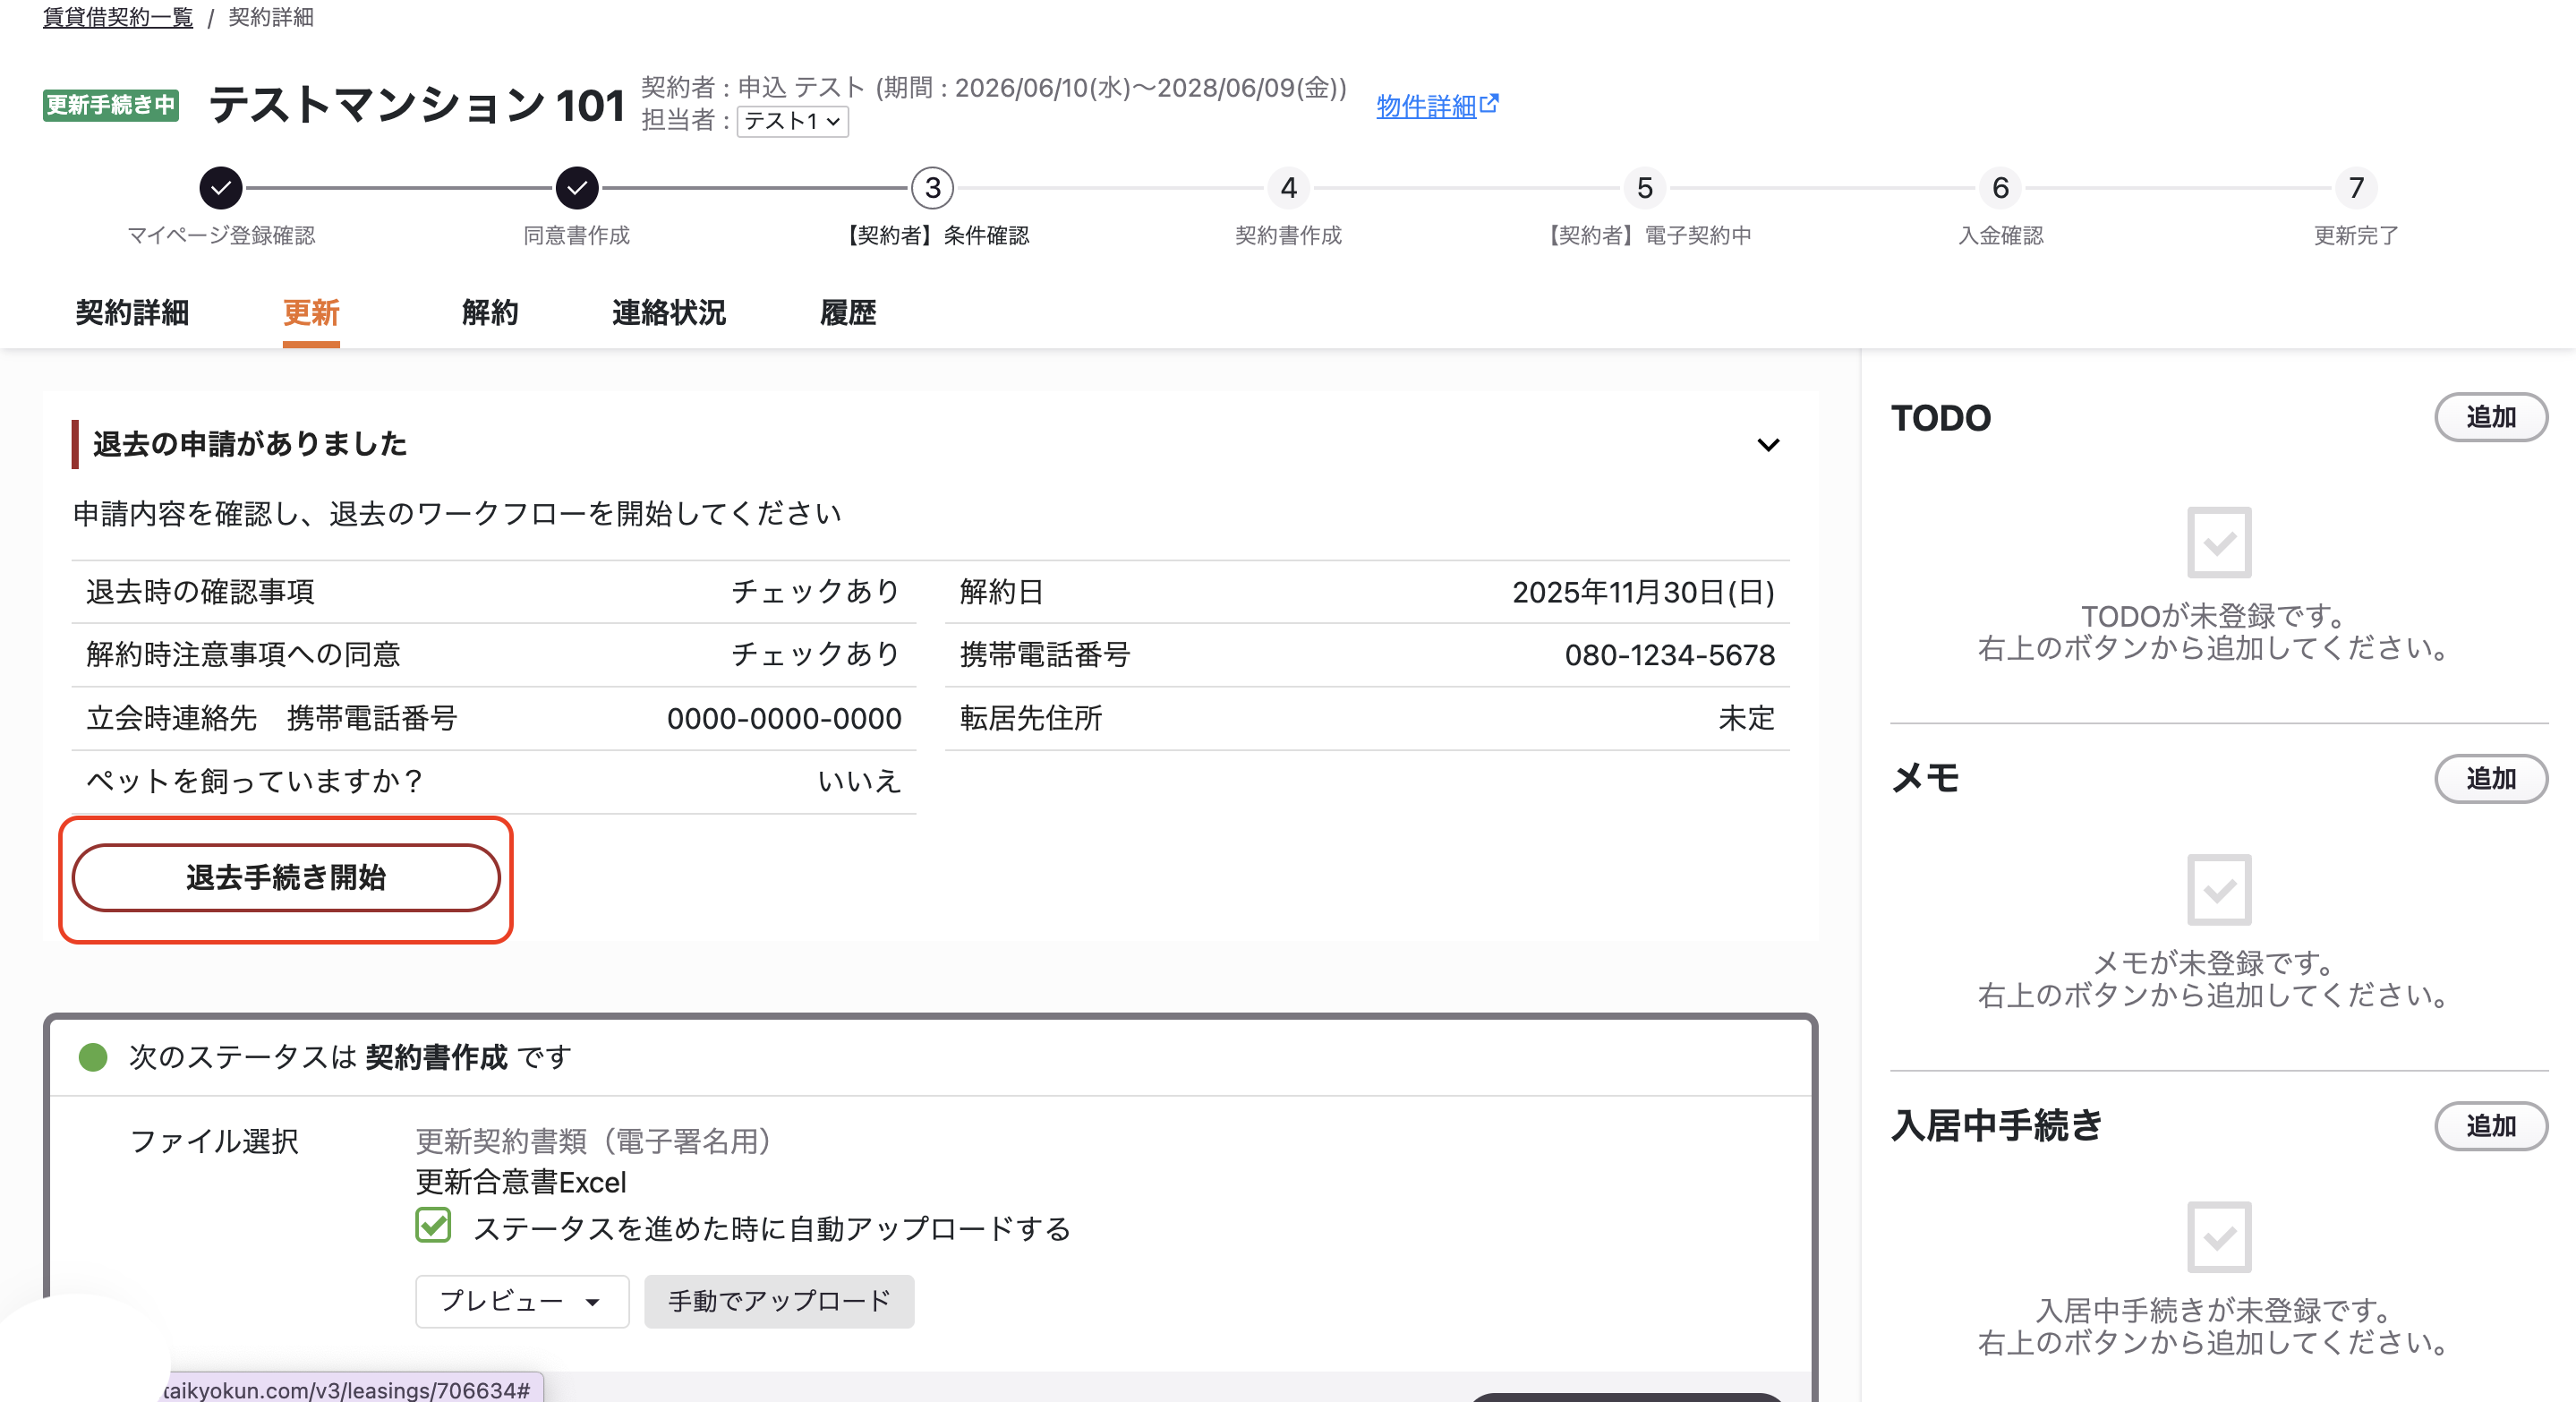Click the empty メモ placeholder icon
Viewport: 2576px width, 1402px height.
[x=2219, y=890]
